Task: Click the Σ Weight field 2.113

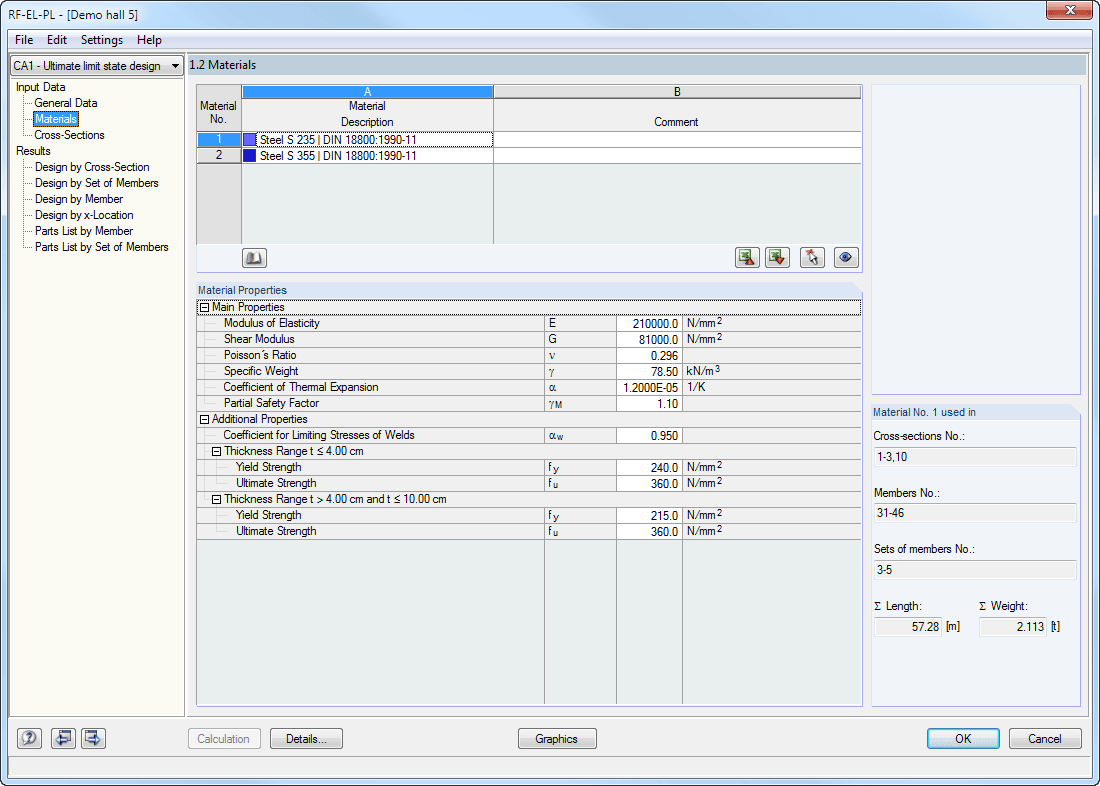Action: 1012,627
